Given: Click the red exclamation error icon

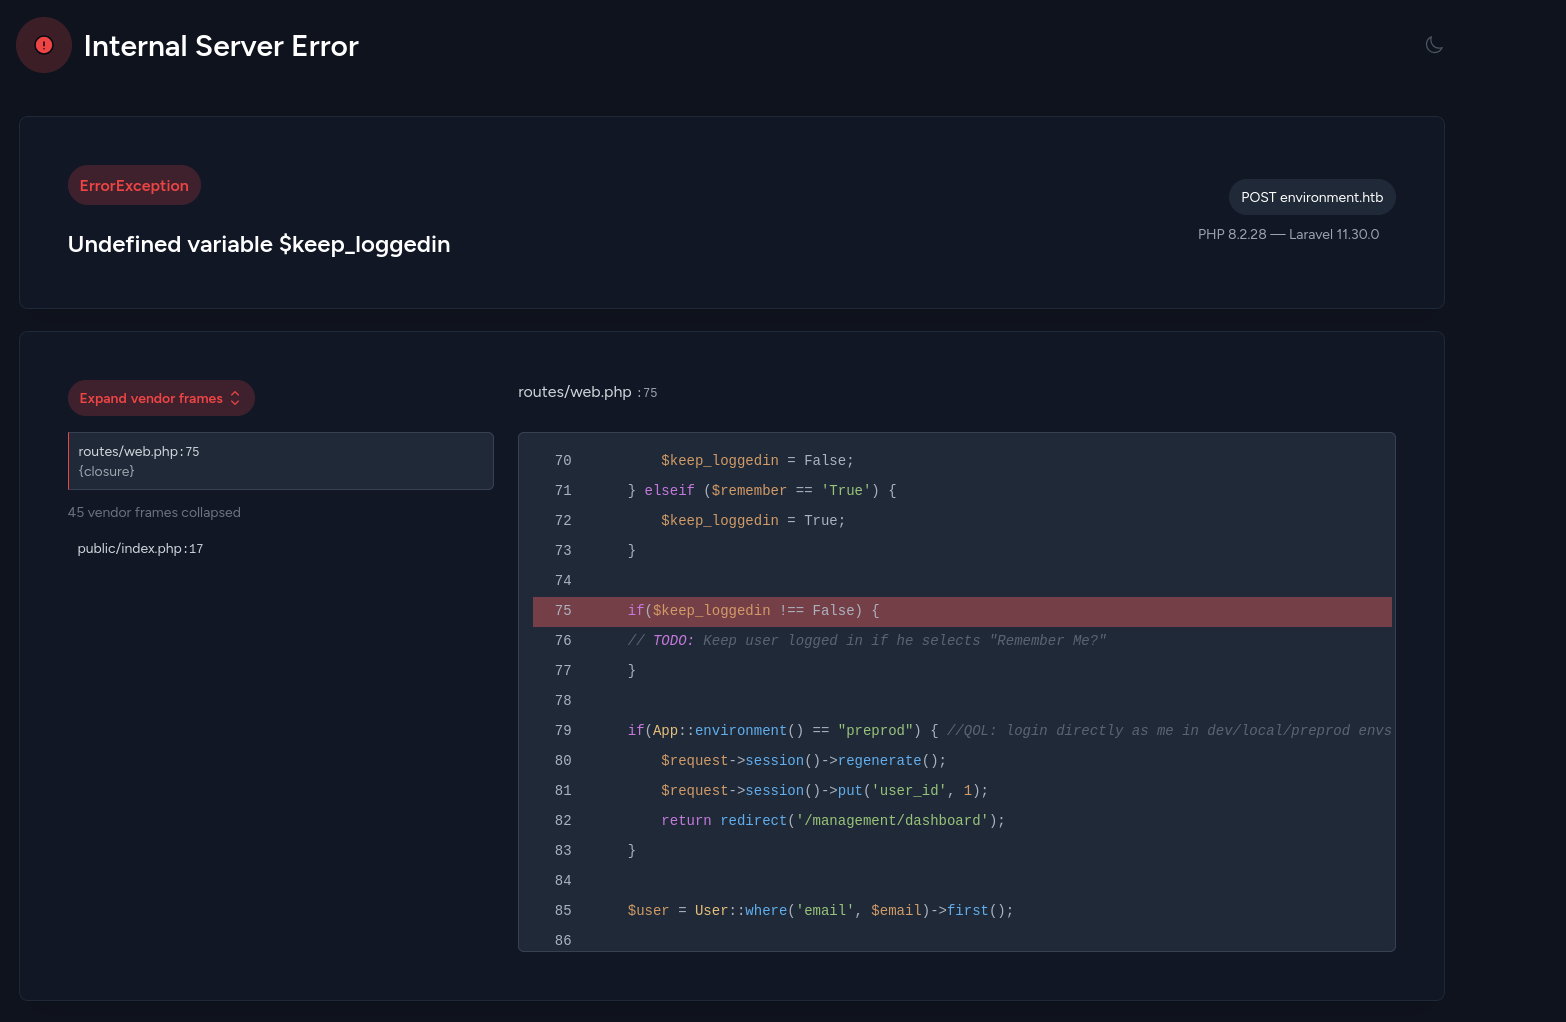Looking at the screenshot, I should click(x=44, y=45).
